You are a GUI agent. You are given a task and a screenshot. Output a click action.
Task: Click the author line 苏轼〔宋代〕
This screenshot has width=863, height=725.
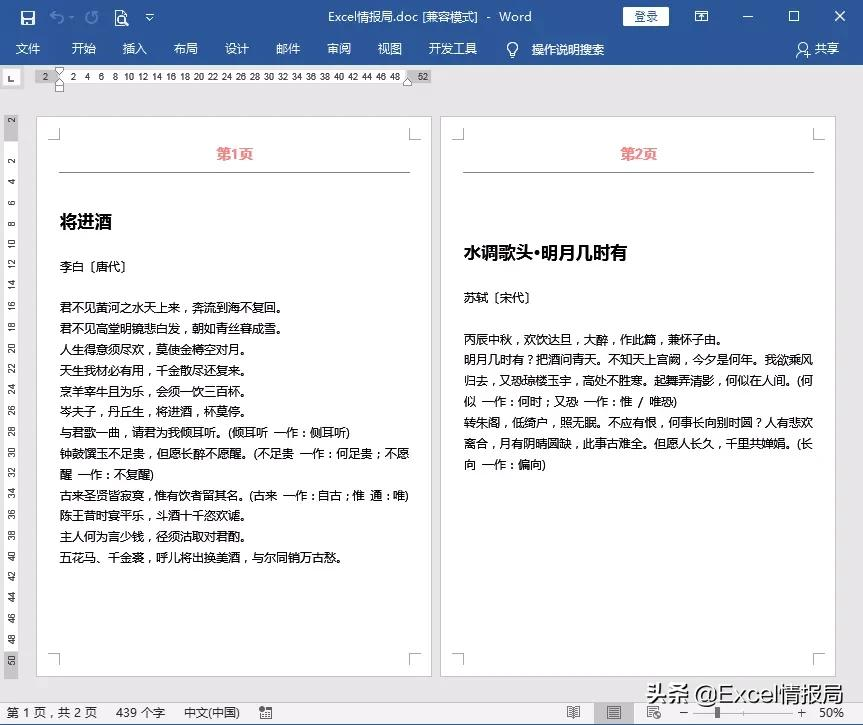(x=496, y=298)
